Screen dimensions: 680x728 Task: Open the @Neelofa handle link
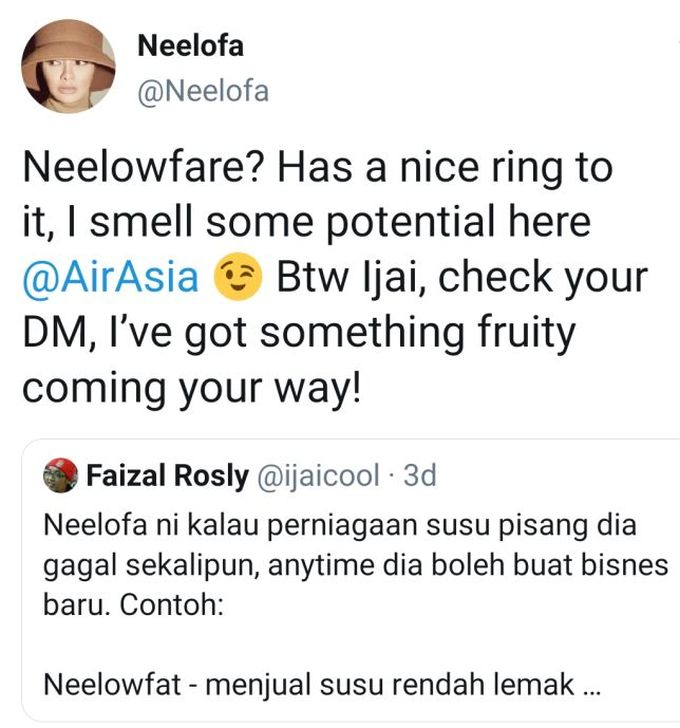(x=201, y=92)
